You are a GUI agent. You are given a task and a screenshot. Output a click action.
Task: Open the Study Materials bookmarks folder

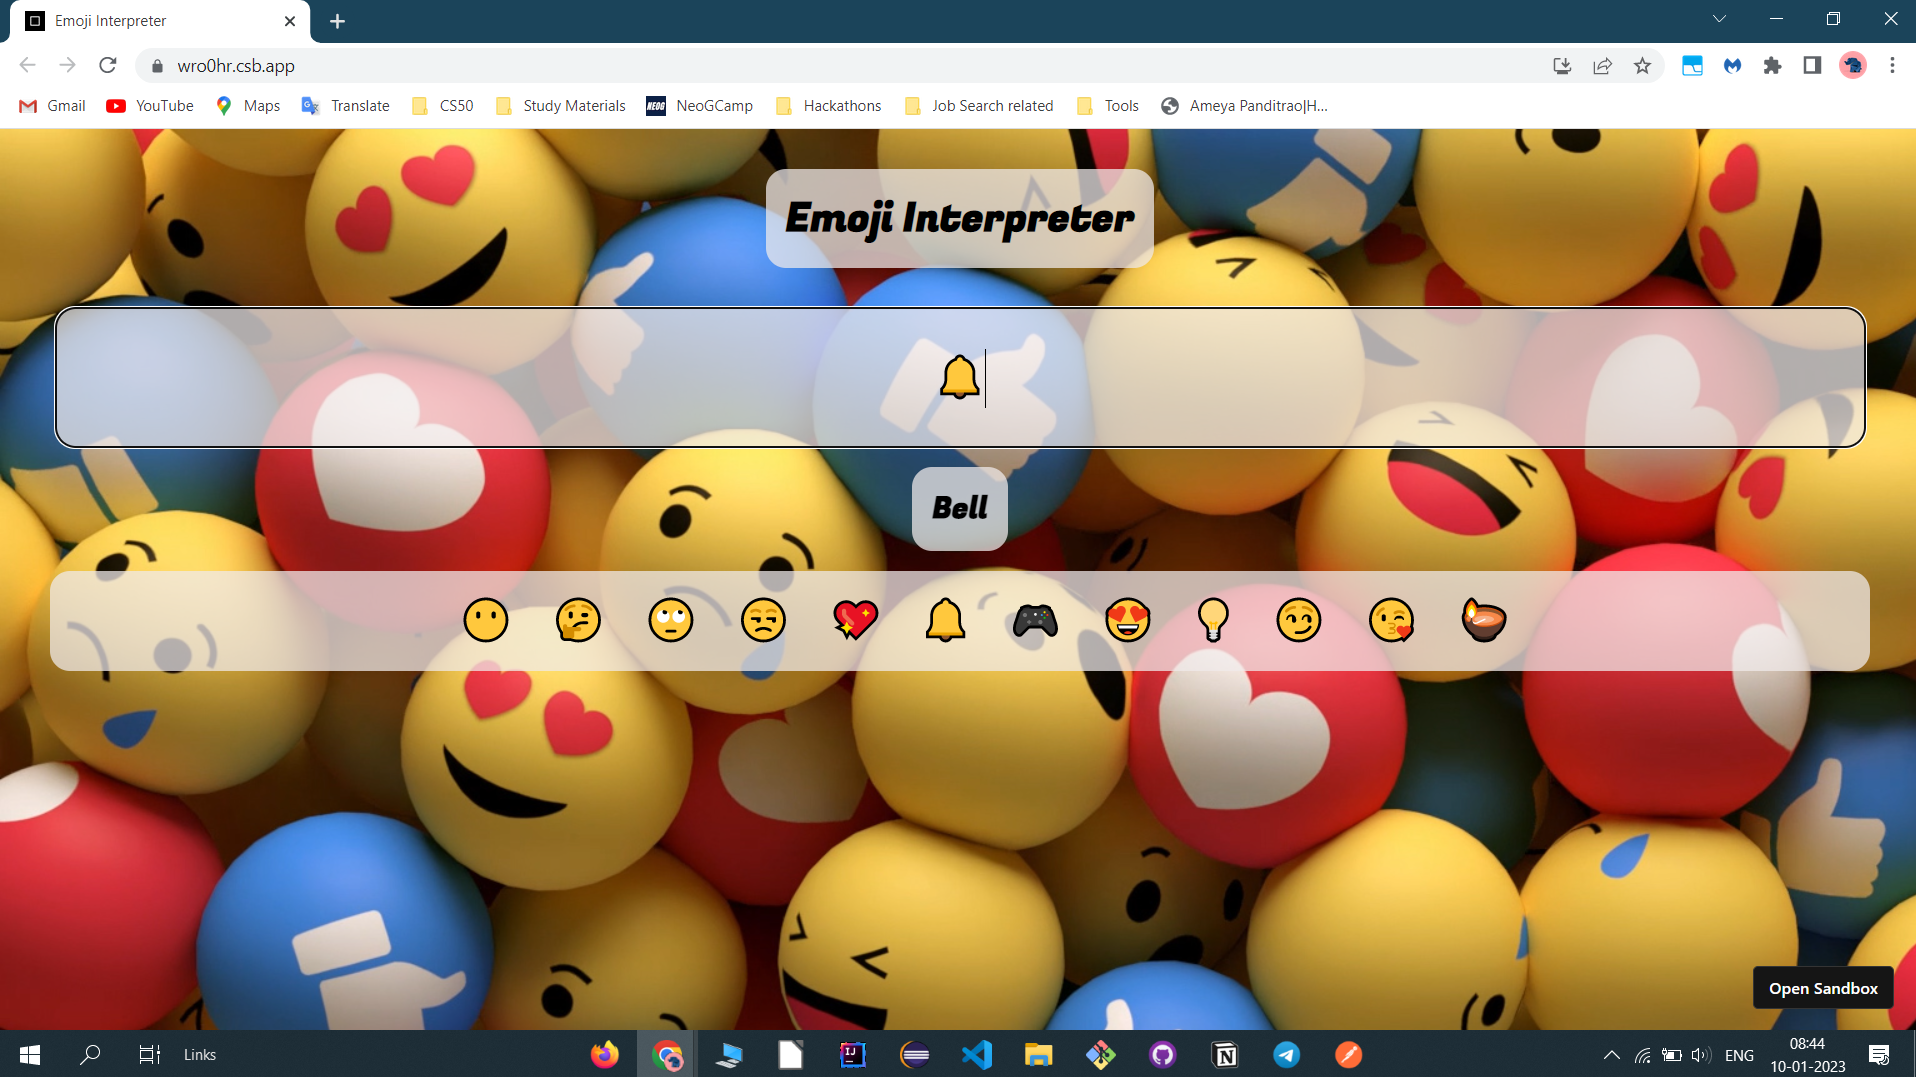tap(561, 106)
